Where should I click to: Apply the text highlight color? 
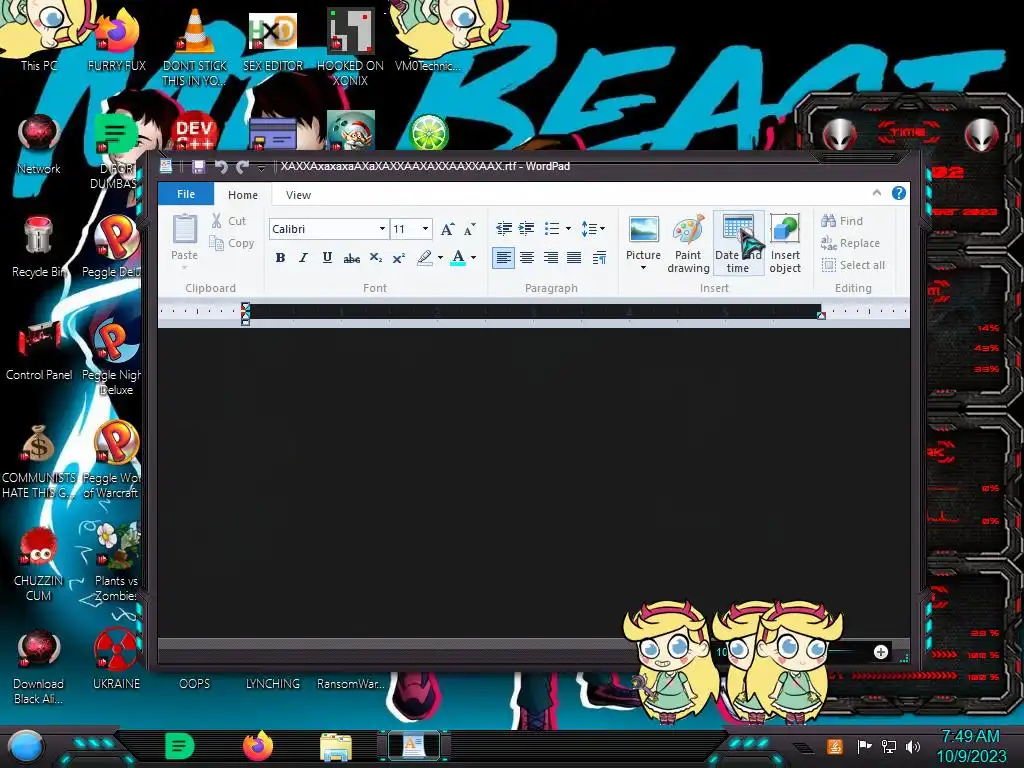pyautogui.click(x=425, y=258)
